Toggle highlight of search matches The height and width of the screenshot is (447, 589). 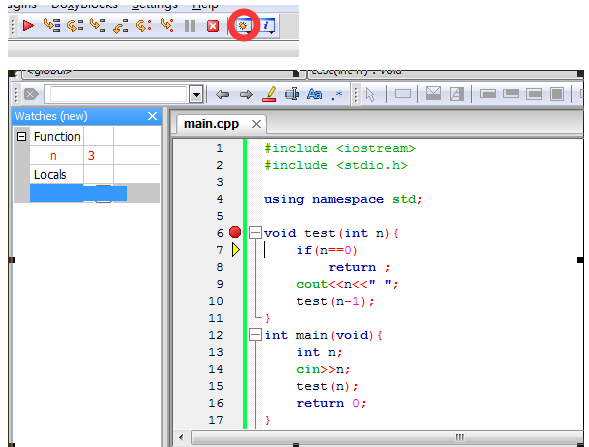[269, 94]
